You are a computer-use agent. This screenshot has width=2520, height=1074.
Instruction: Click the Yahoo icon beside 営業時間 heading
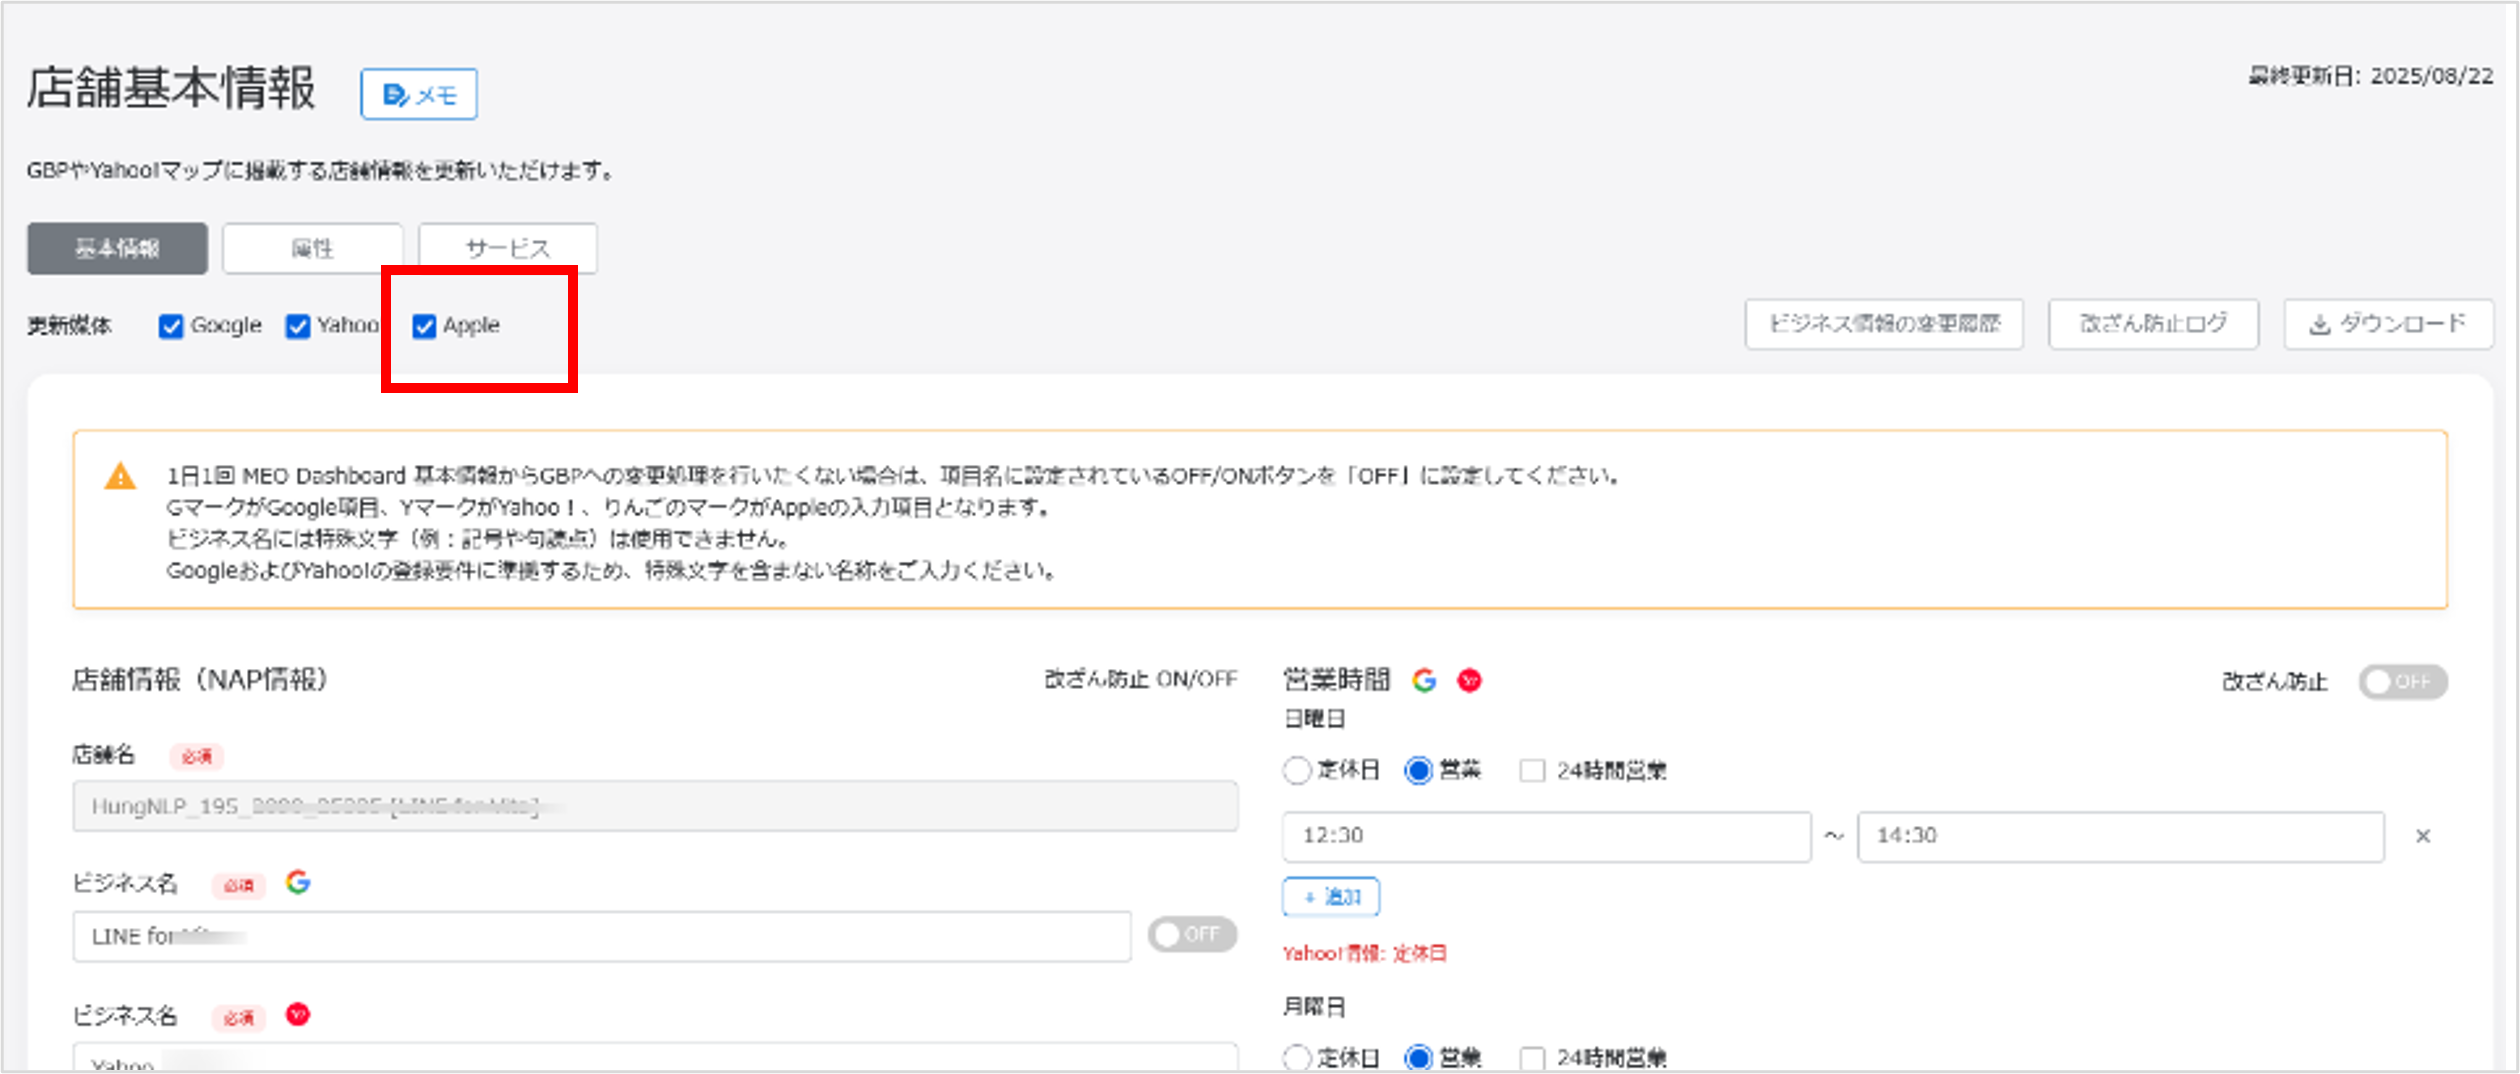coord(1471,680)
